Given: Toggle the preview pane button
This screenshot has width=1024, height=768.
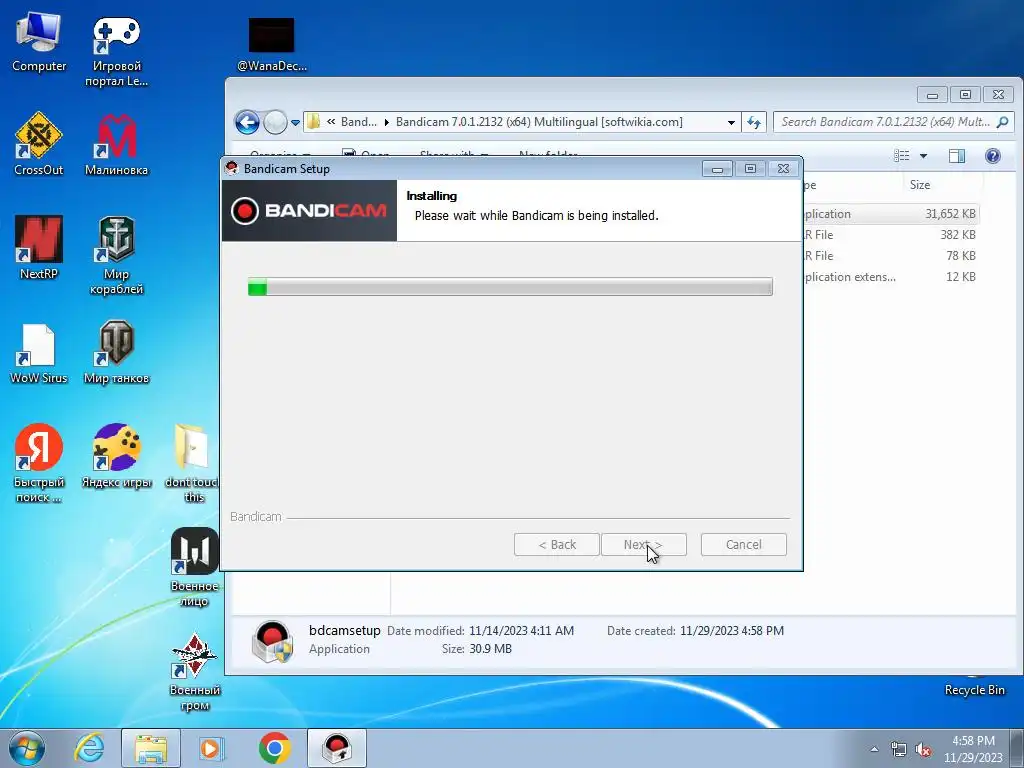Looking at the screenshot, I should pos(957,155).
